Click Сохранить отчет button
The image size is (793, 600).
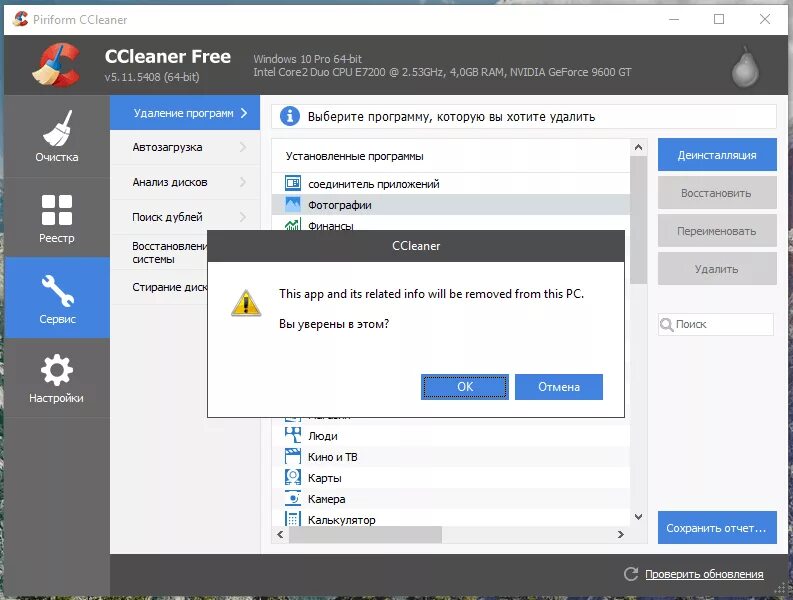tap(717, 528)
